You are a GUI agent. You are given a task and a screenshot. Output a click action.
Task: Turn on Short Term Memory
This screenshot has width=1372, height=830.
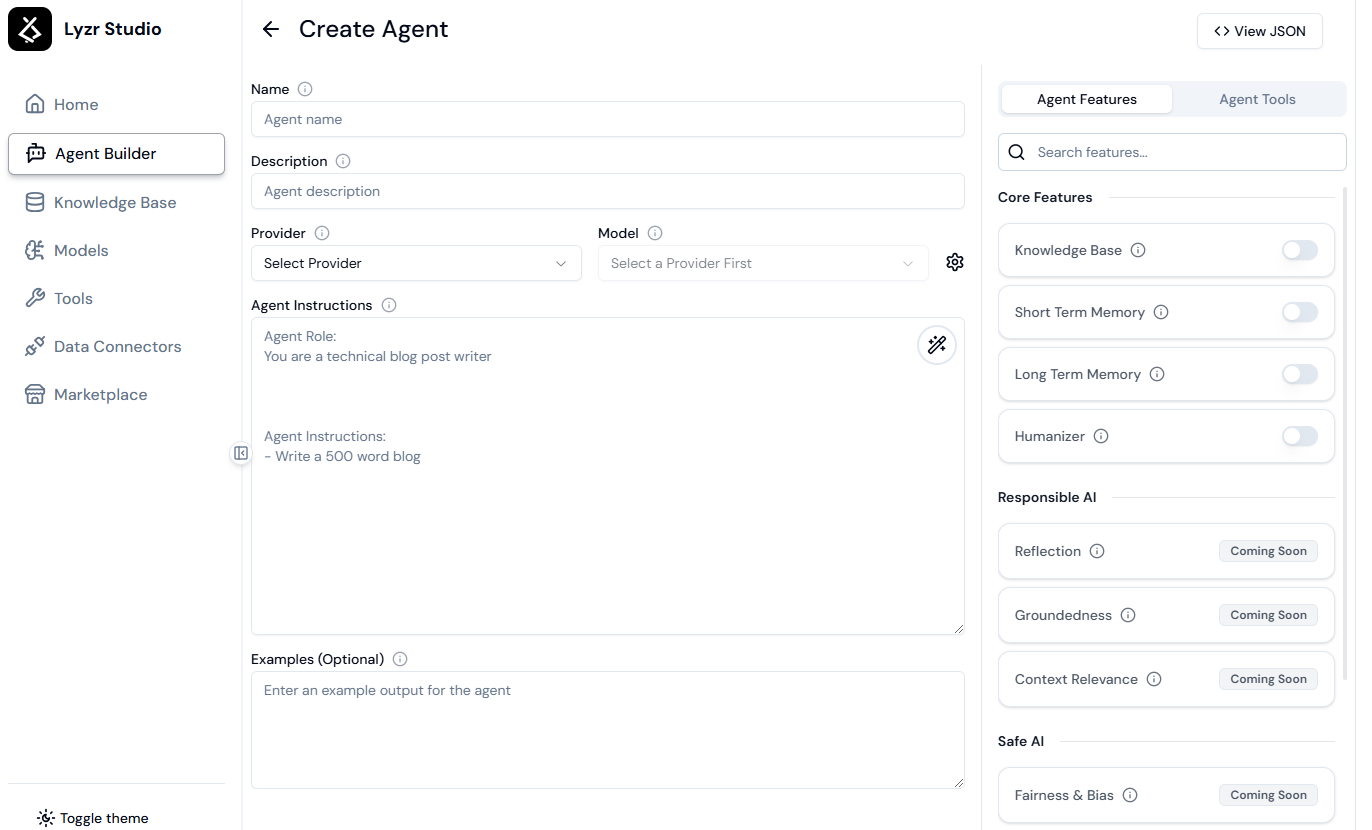pyautogui.click(x=1299, y=312)
